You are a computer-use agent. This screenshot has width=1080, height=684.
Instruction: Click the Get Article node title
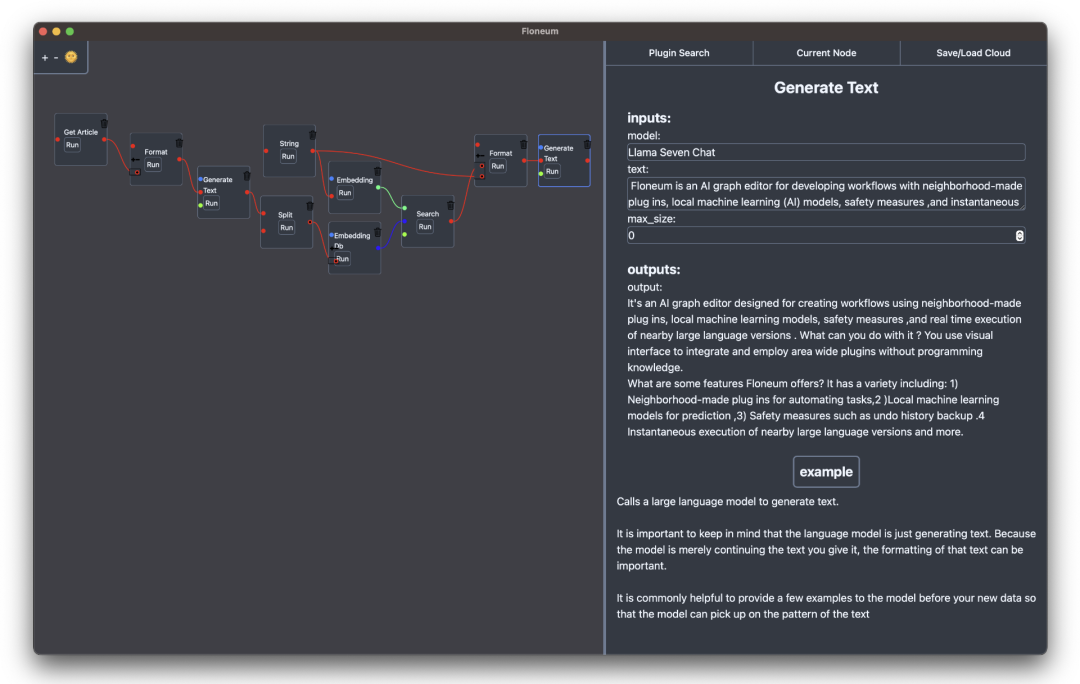pos(81,132)
